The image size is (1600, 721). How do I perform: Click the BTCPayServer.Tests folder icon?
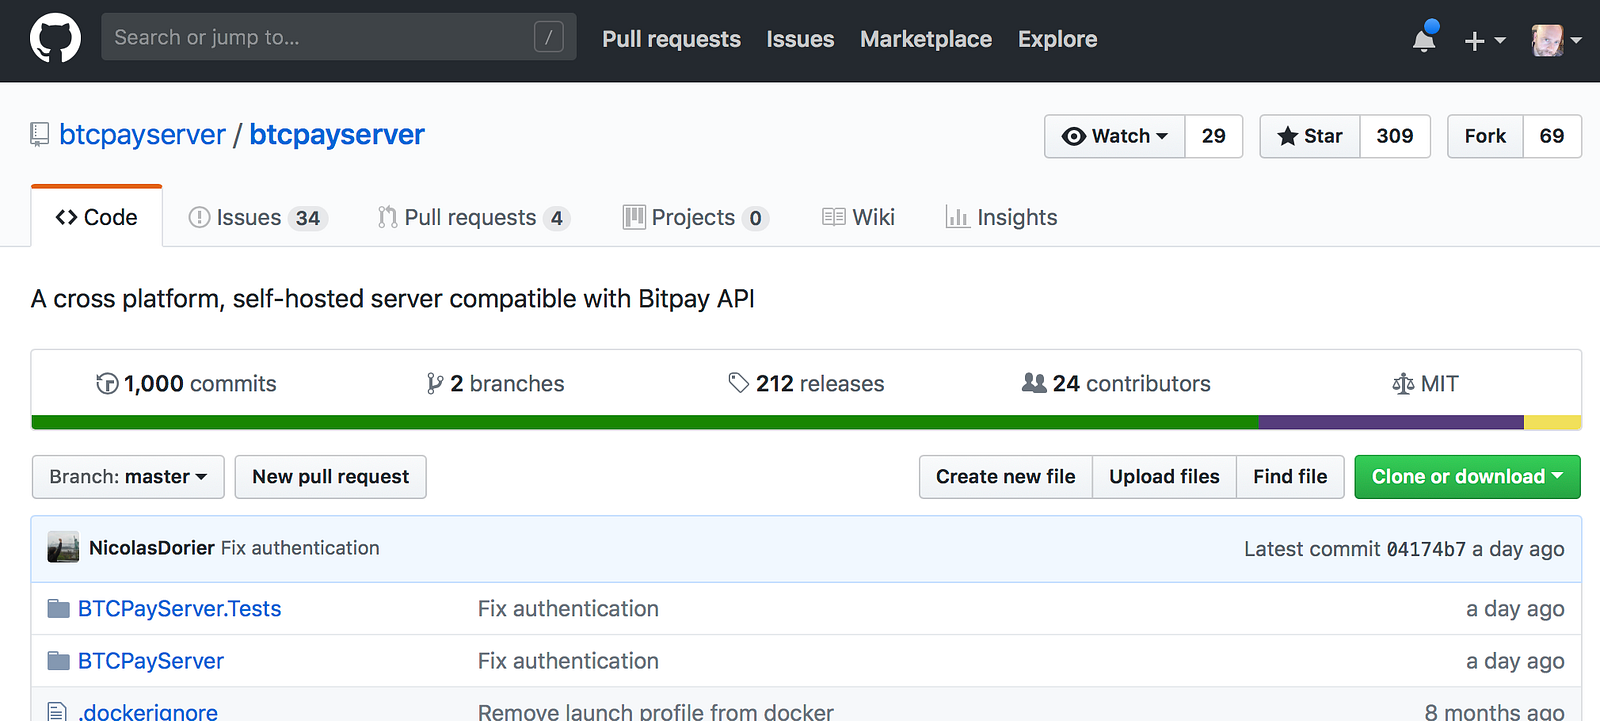click(59, 609)
